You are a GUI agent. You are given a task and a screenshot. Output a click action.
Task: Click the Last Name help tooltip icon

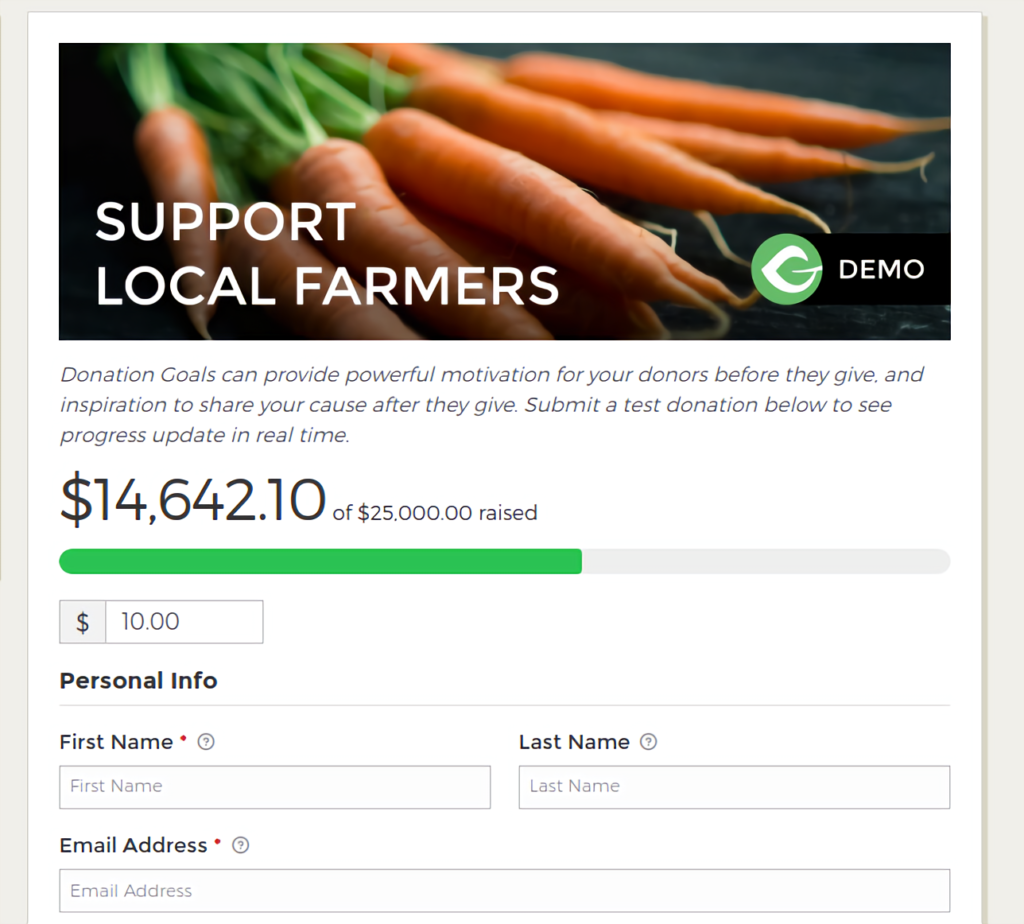pyautogui.click(x=648, y=742)
